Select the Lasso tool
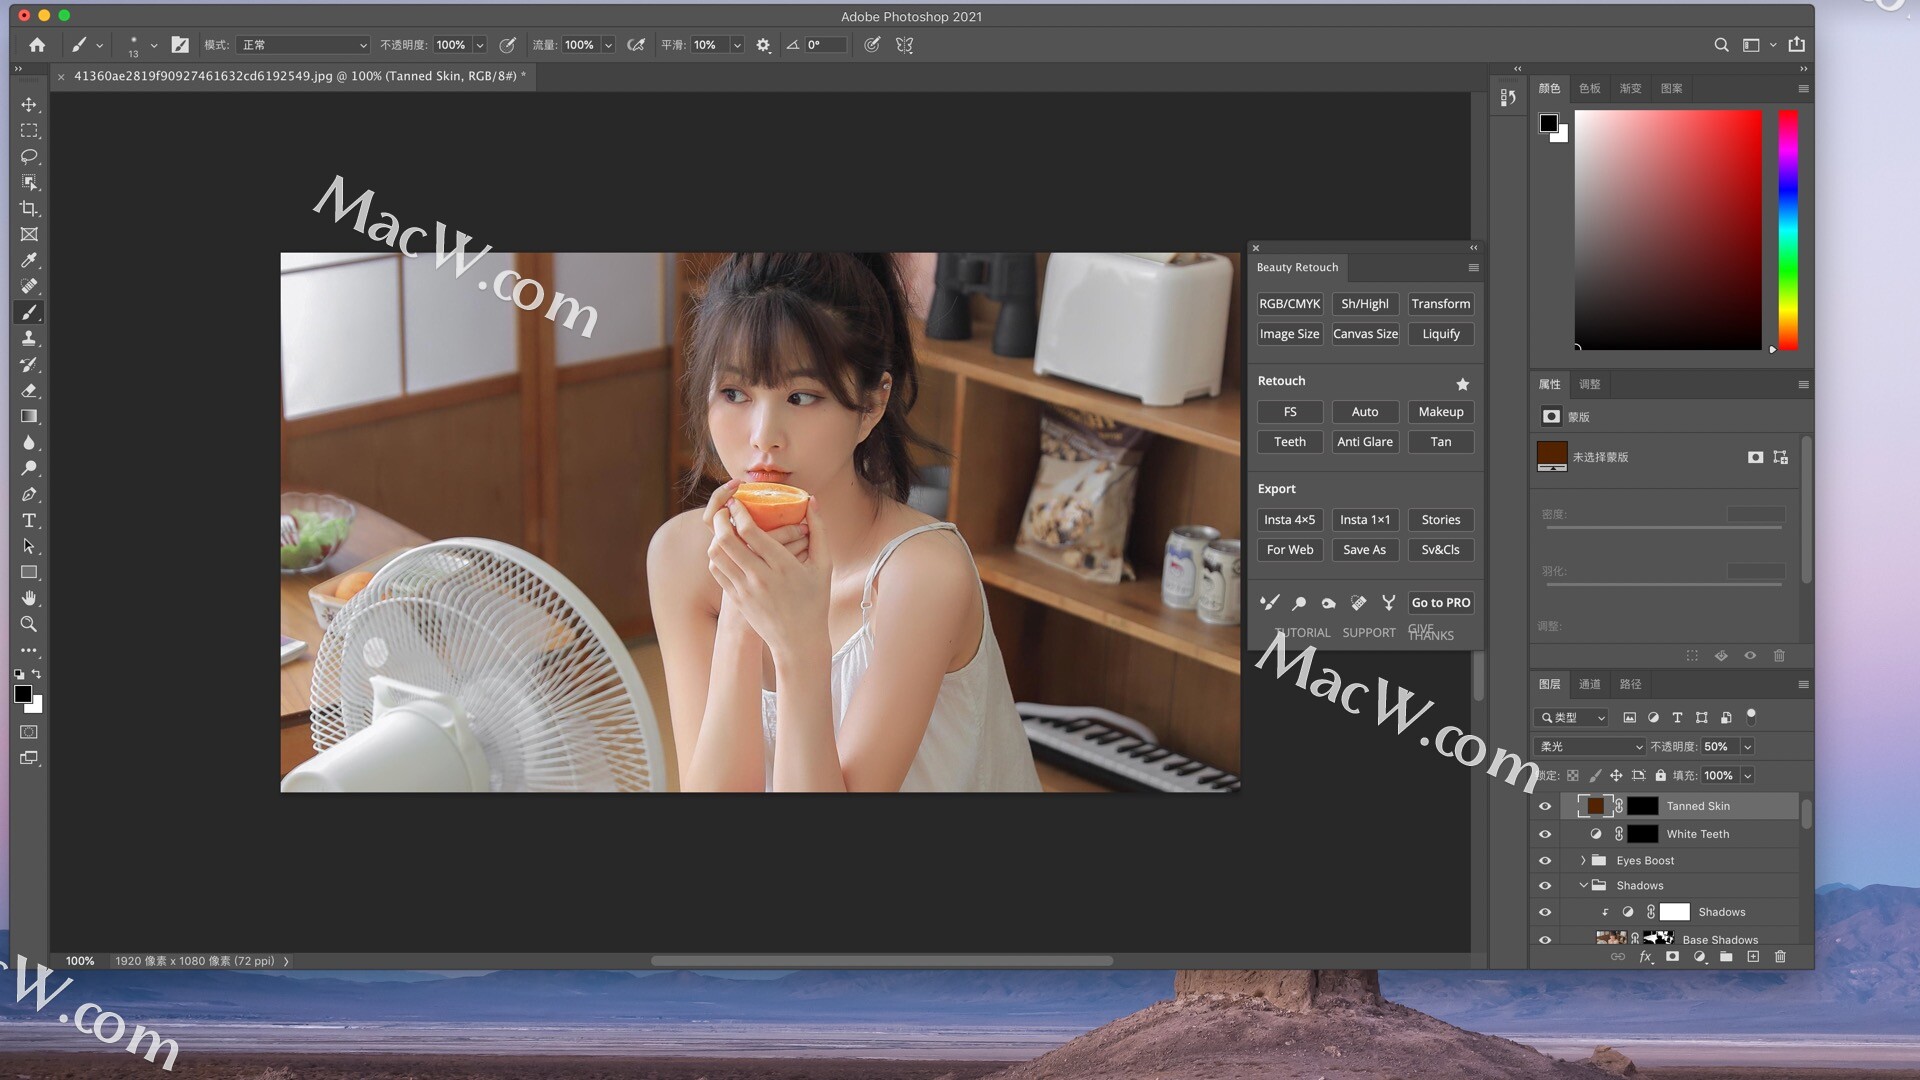 point(29,156)
